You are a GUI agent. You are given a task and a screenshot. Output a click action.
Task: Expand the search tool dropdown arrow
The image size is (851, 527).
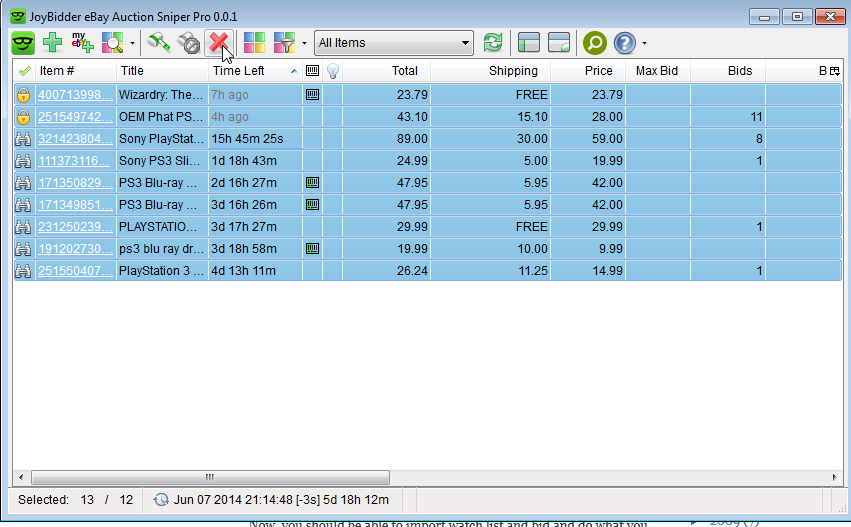pyautogui.click(x=132, y=43)
